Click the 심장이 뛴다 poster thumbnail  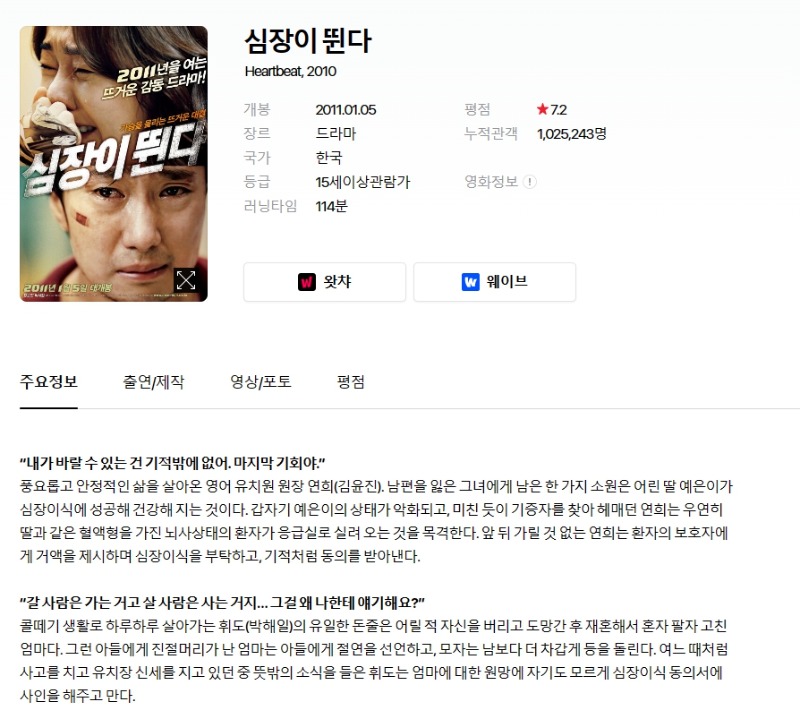point(114,164)
